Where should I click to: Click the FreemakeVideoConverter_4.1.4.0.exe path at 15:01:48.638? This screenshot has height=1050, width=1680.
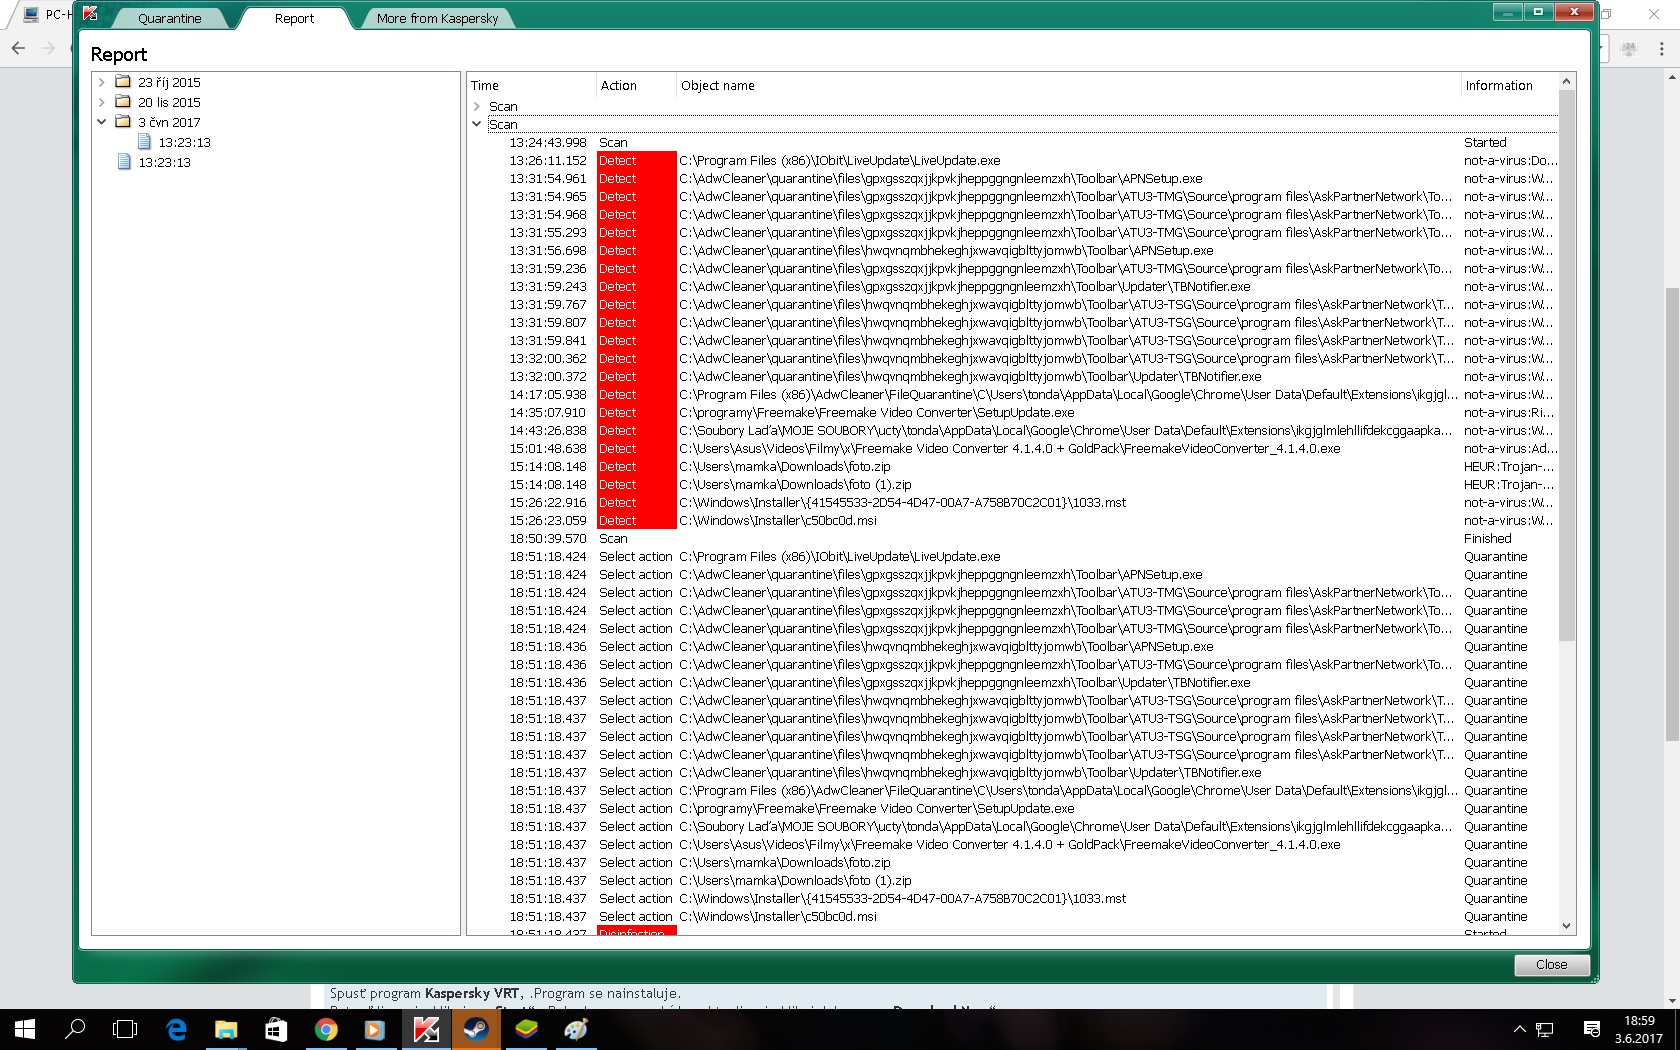tap(1010, 448)
